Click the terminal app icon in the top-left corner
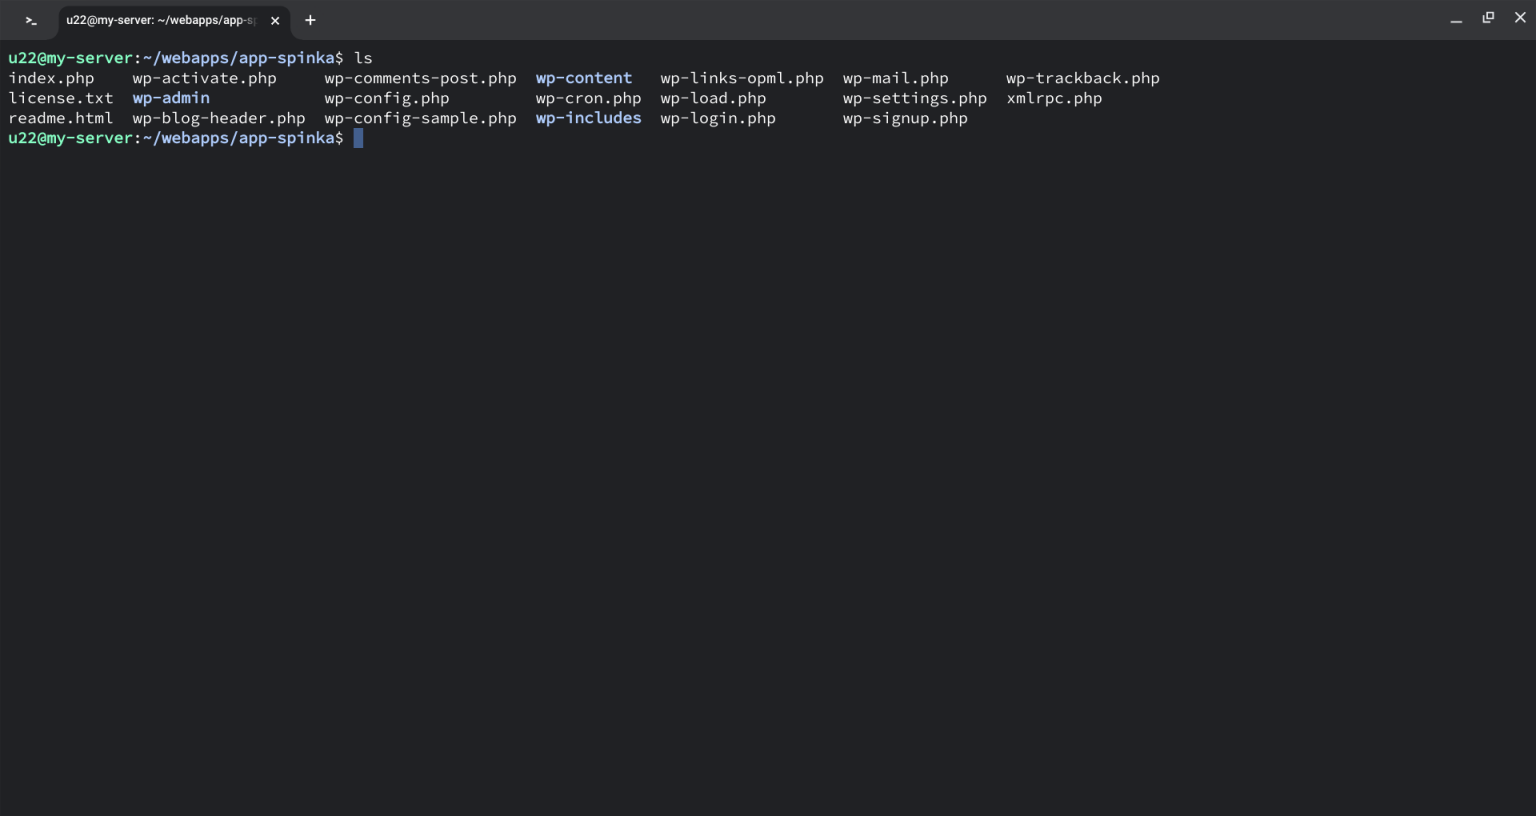The height and width of the screenshot is (816, 1536). (30, 19)
